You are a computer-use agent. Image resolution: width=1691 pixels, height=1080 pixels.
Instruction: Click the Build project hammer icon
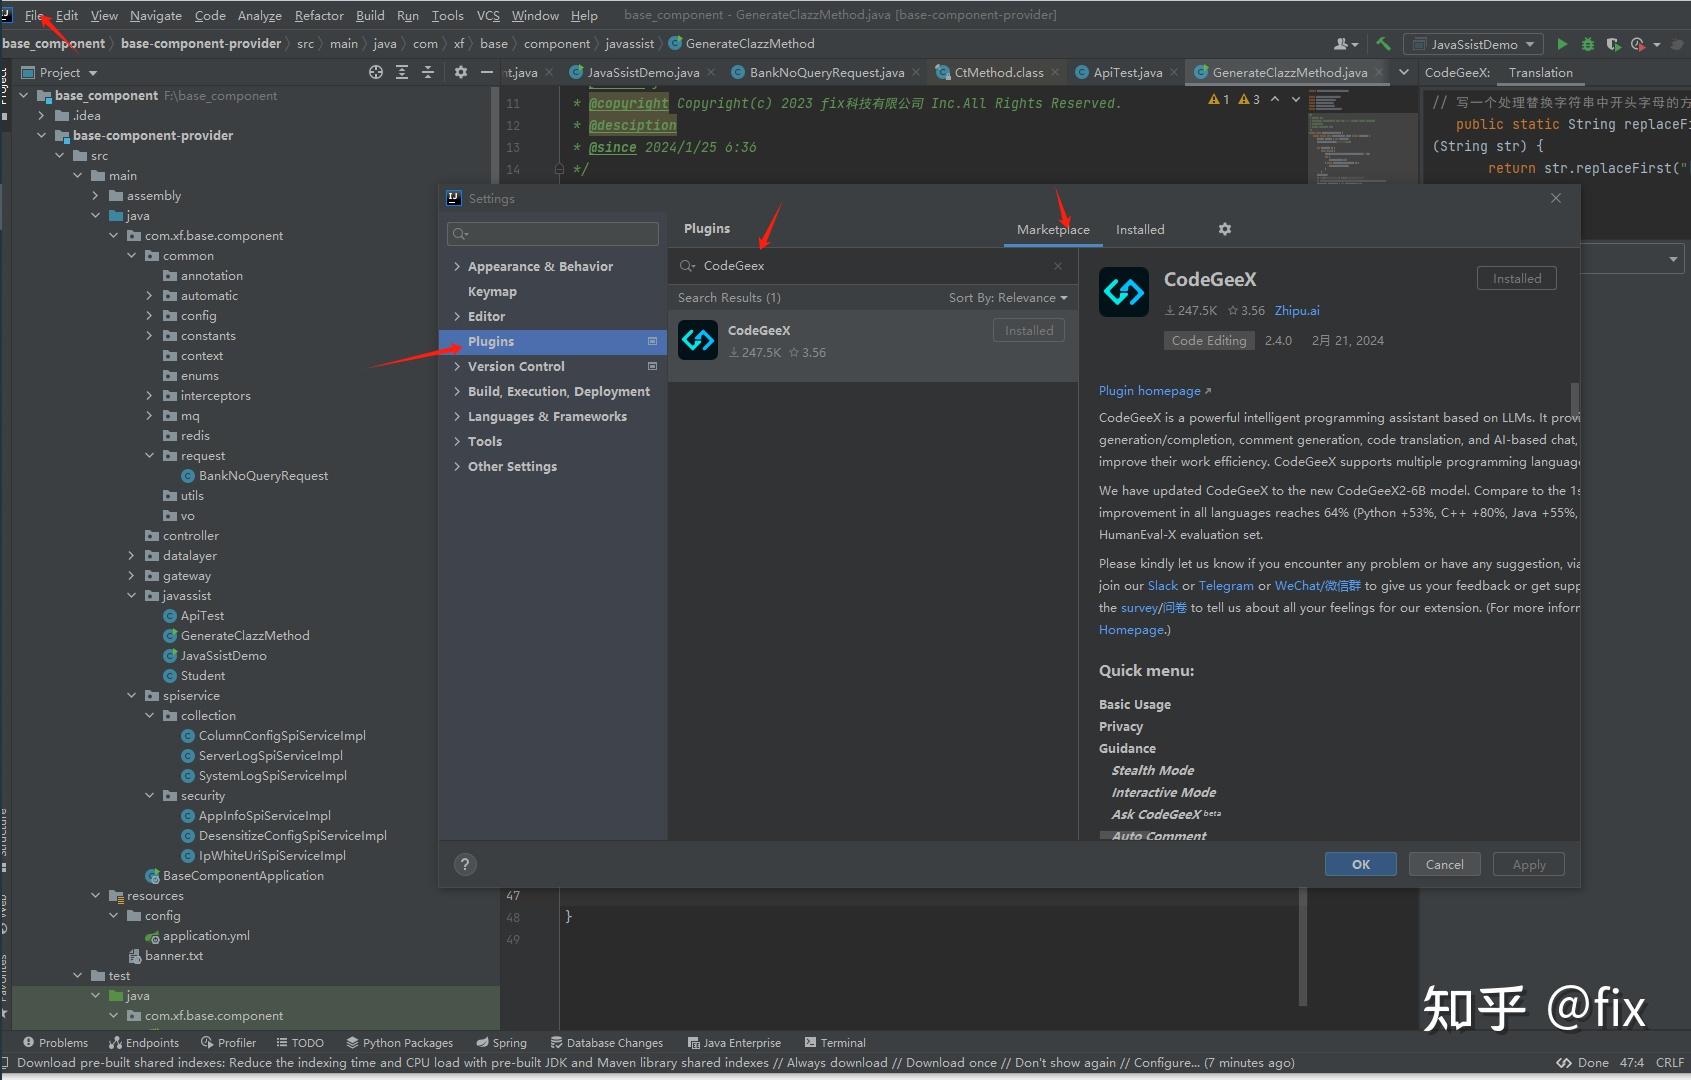[x=1384, y=44]
